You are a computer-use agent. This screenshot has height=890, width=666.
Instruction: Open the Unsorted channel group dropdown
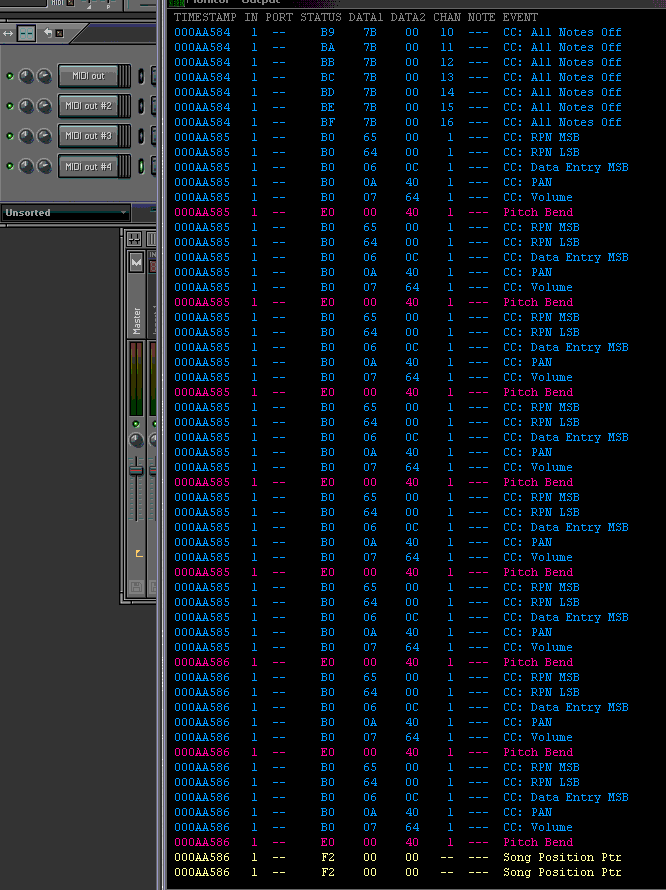click(65, 213)
